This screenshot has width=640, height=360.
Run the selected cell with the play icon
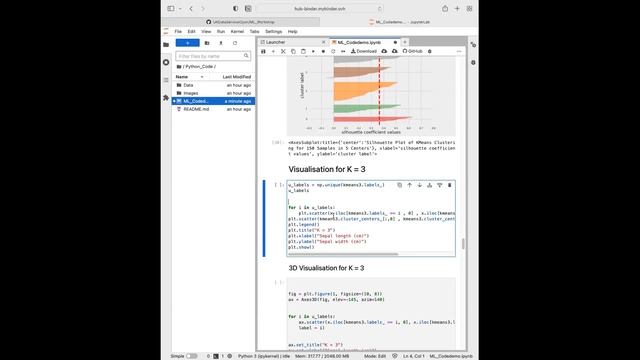click(313, 51)
